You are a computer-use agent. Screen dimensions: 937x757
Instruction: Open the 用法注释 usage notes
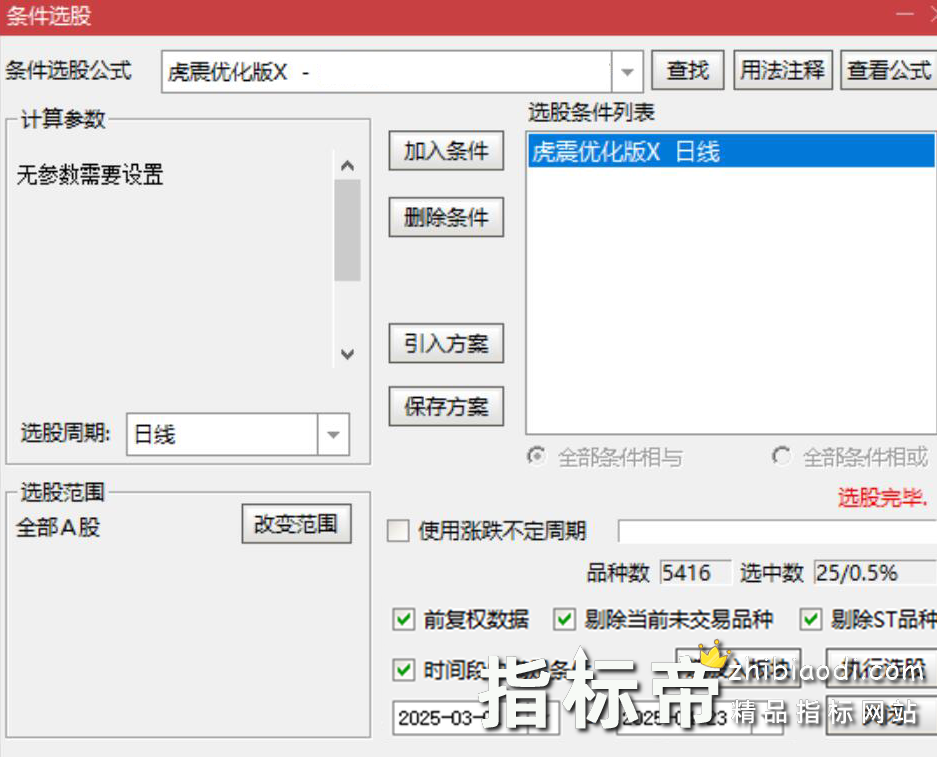(783, 71)
